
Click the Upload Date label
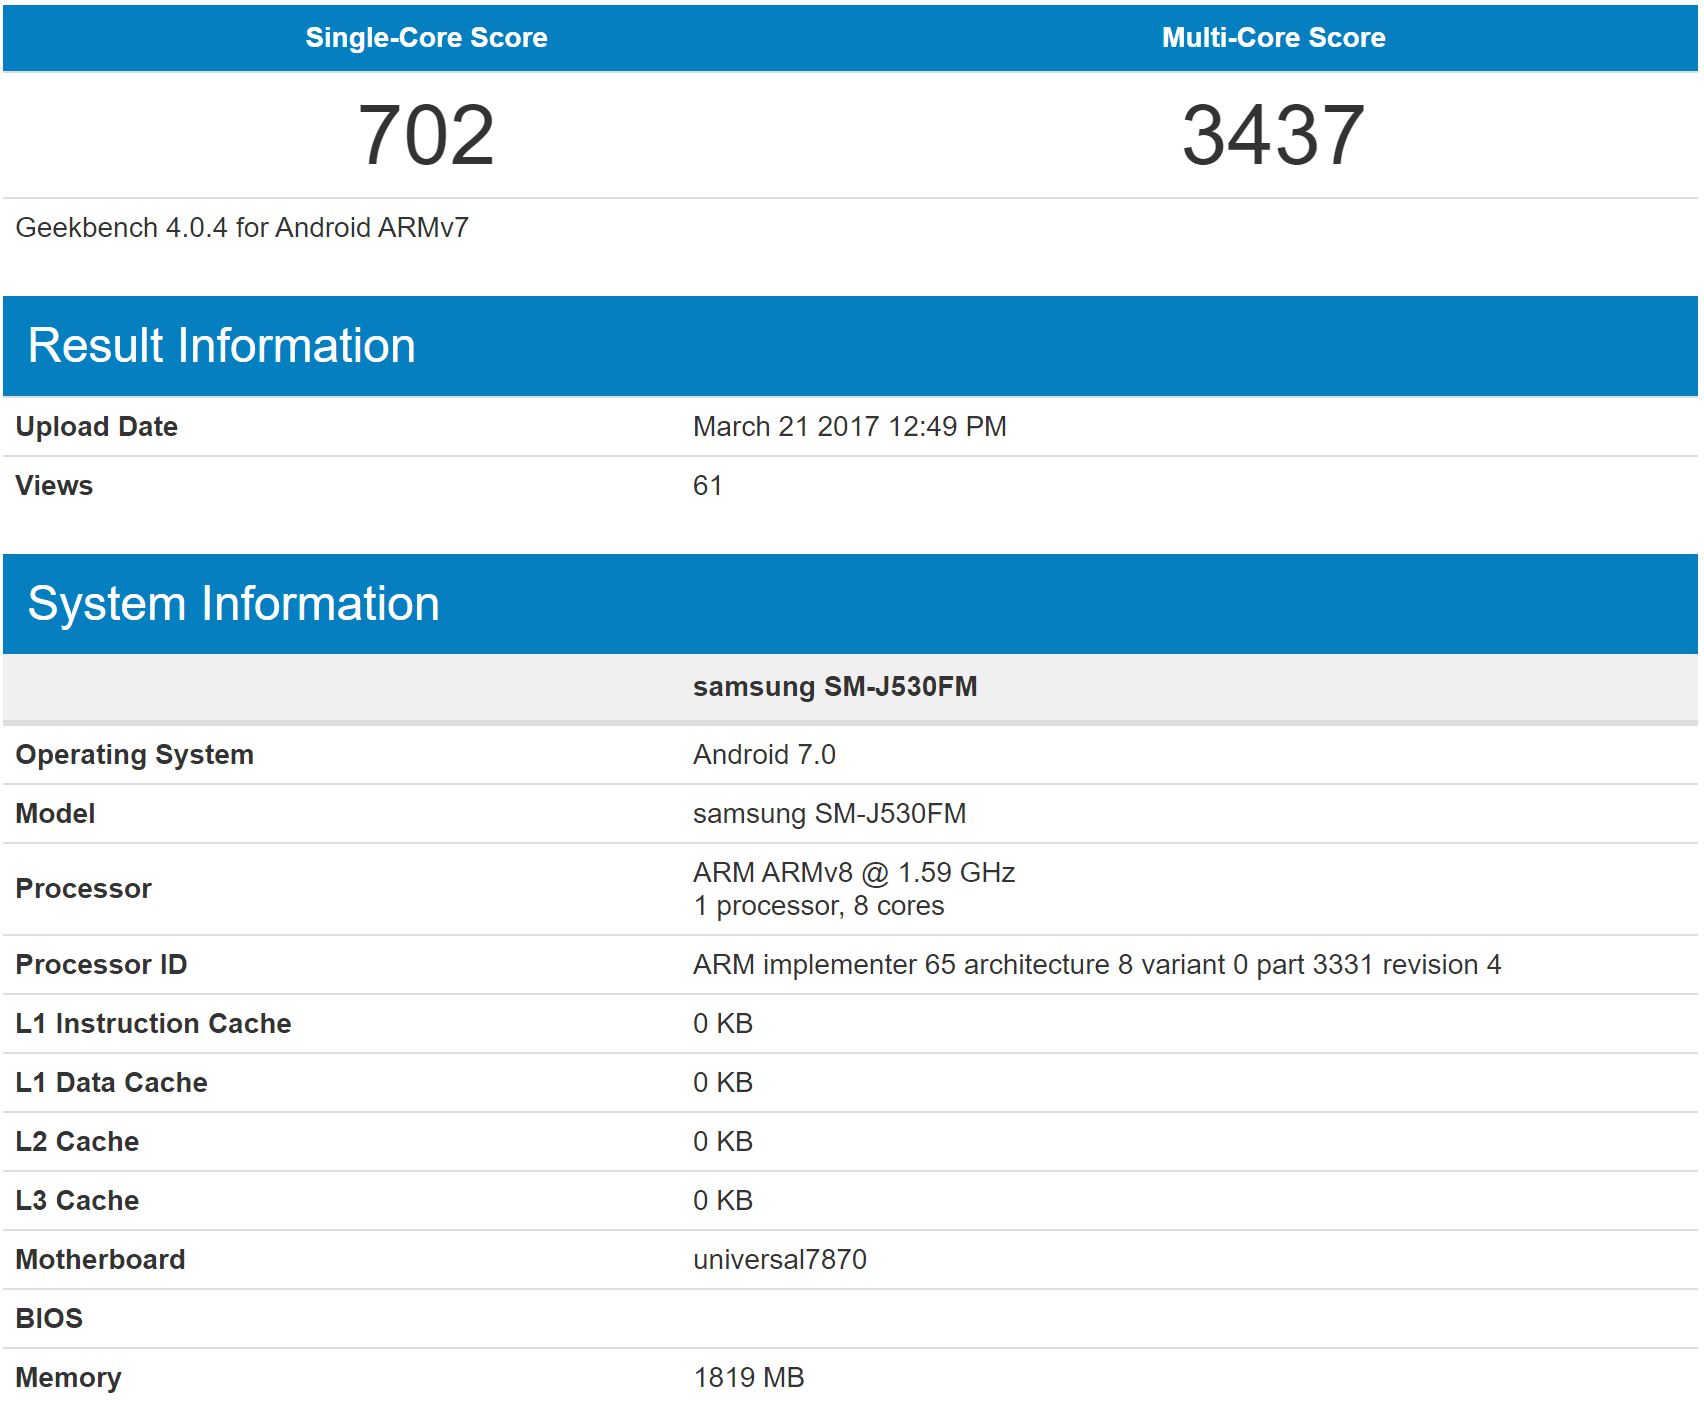96,427
